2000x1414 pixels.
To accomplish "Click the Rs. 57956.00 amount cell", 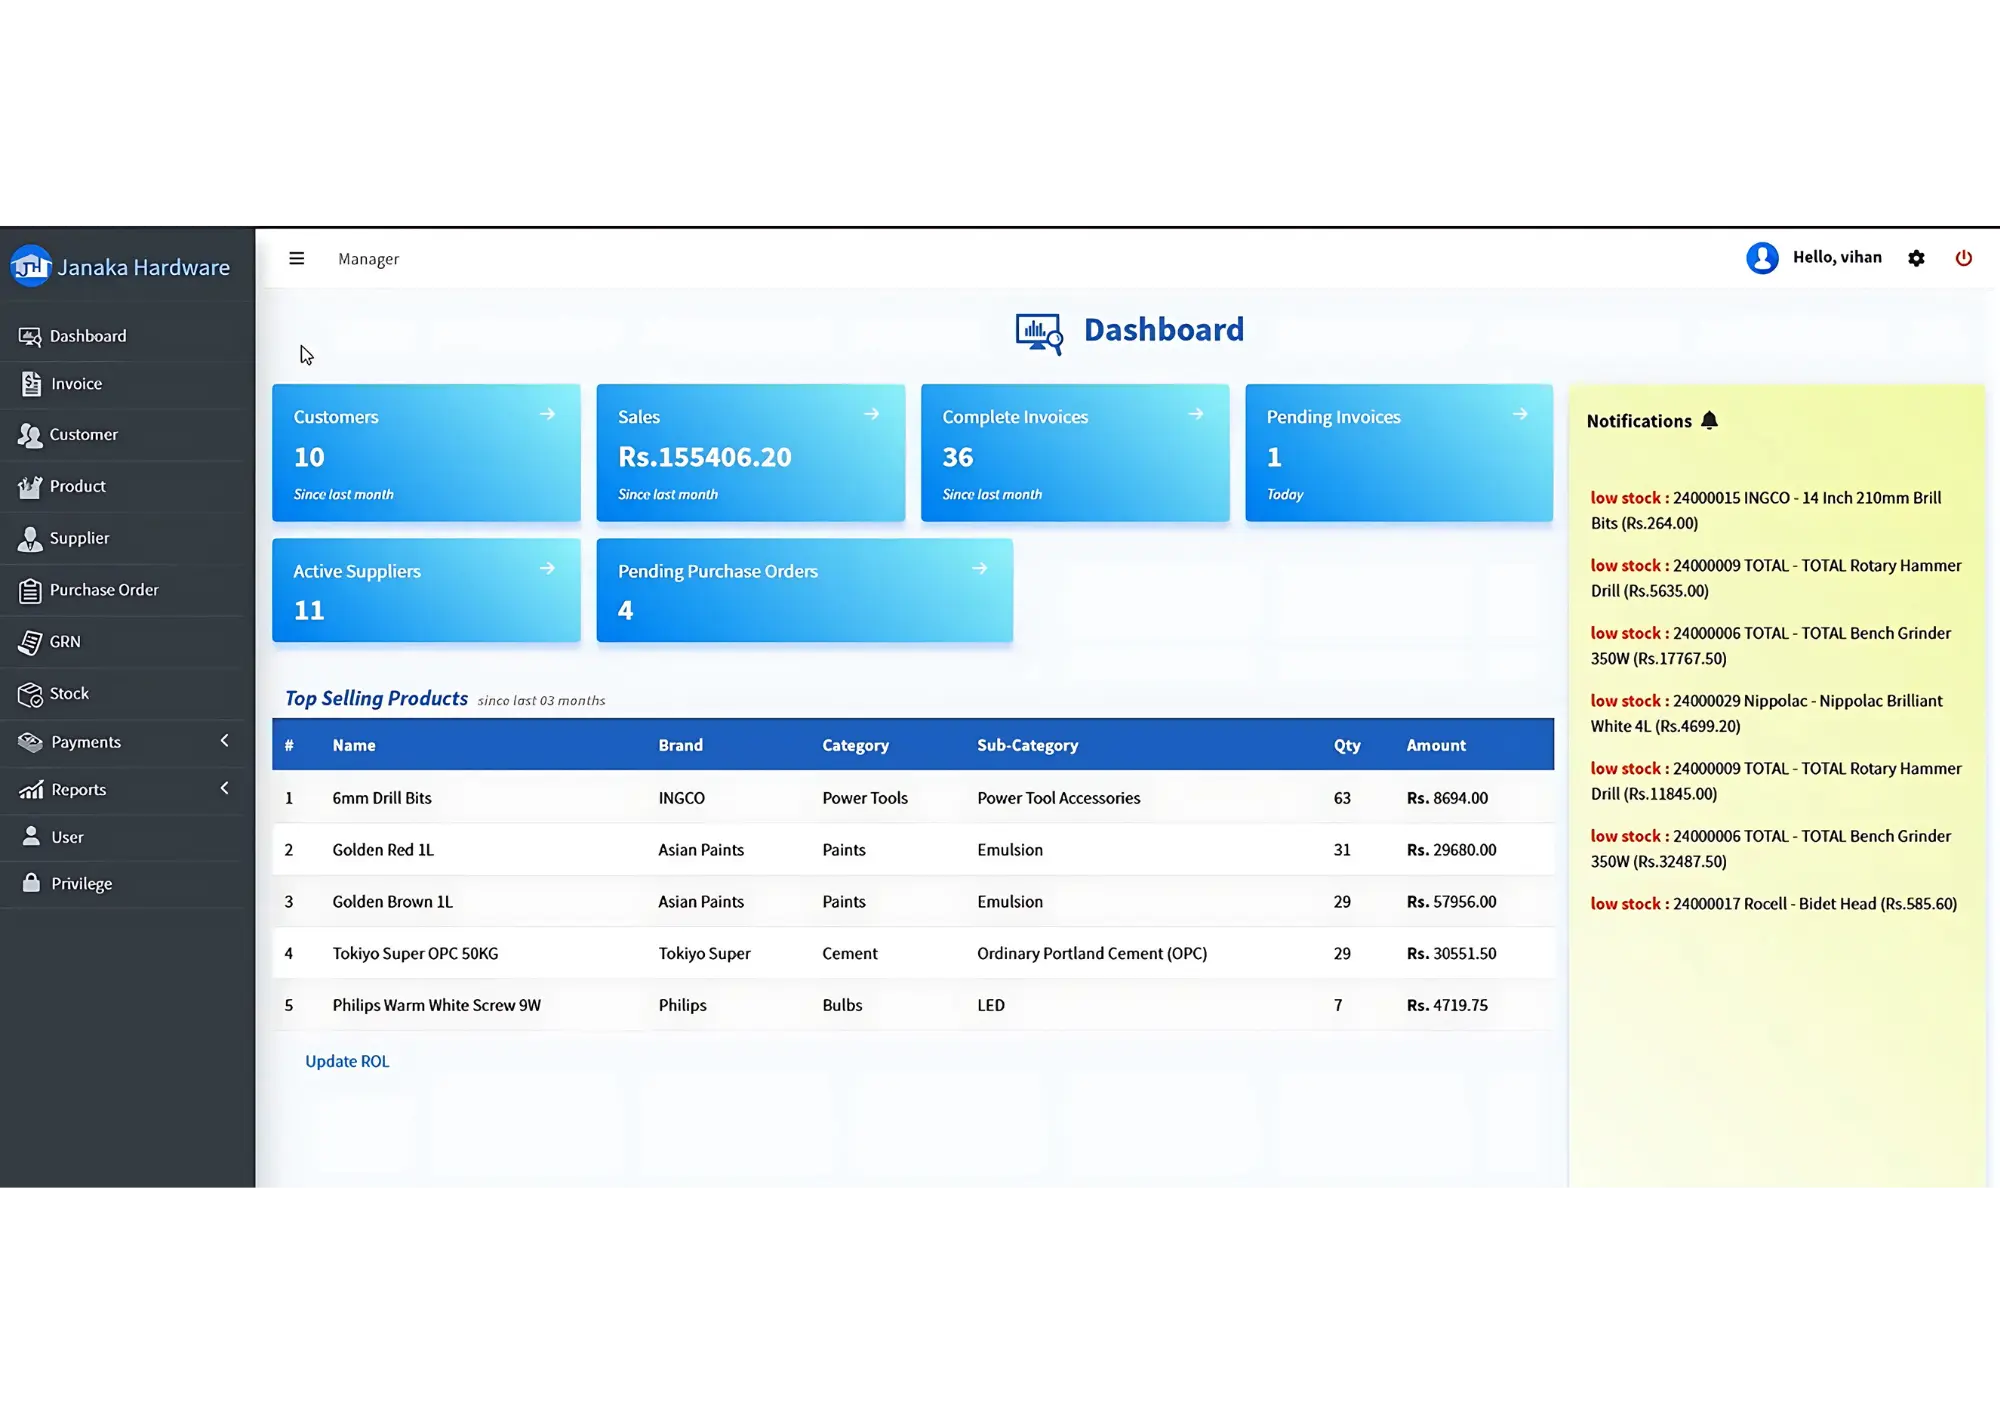I will pyautogui.click(x=1451, y=902).
